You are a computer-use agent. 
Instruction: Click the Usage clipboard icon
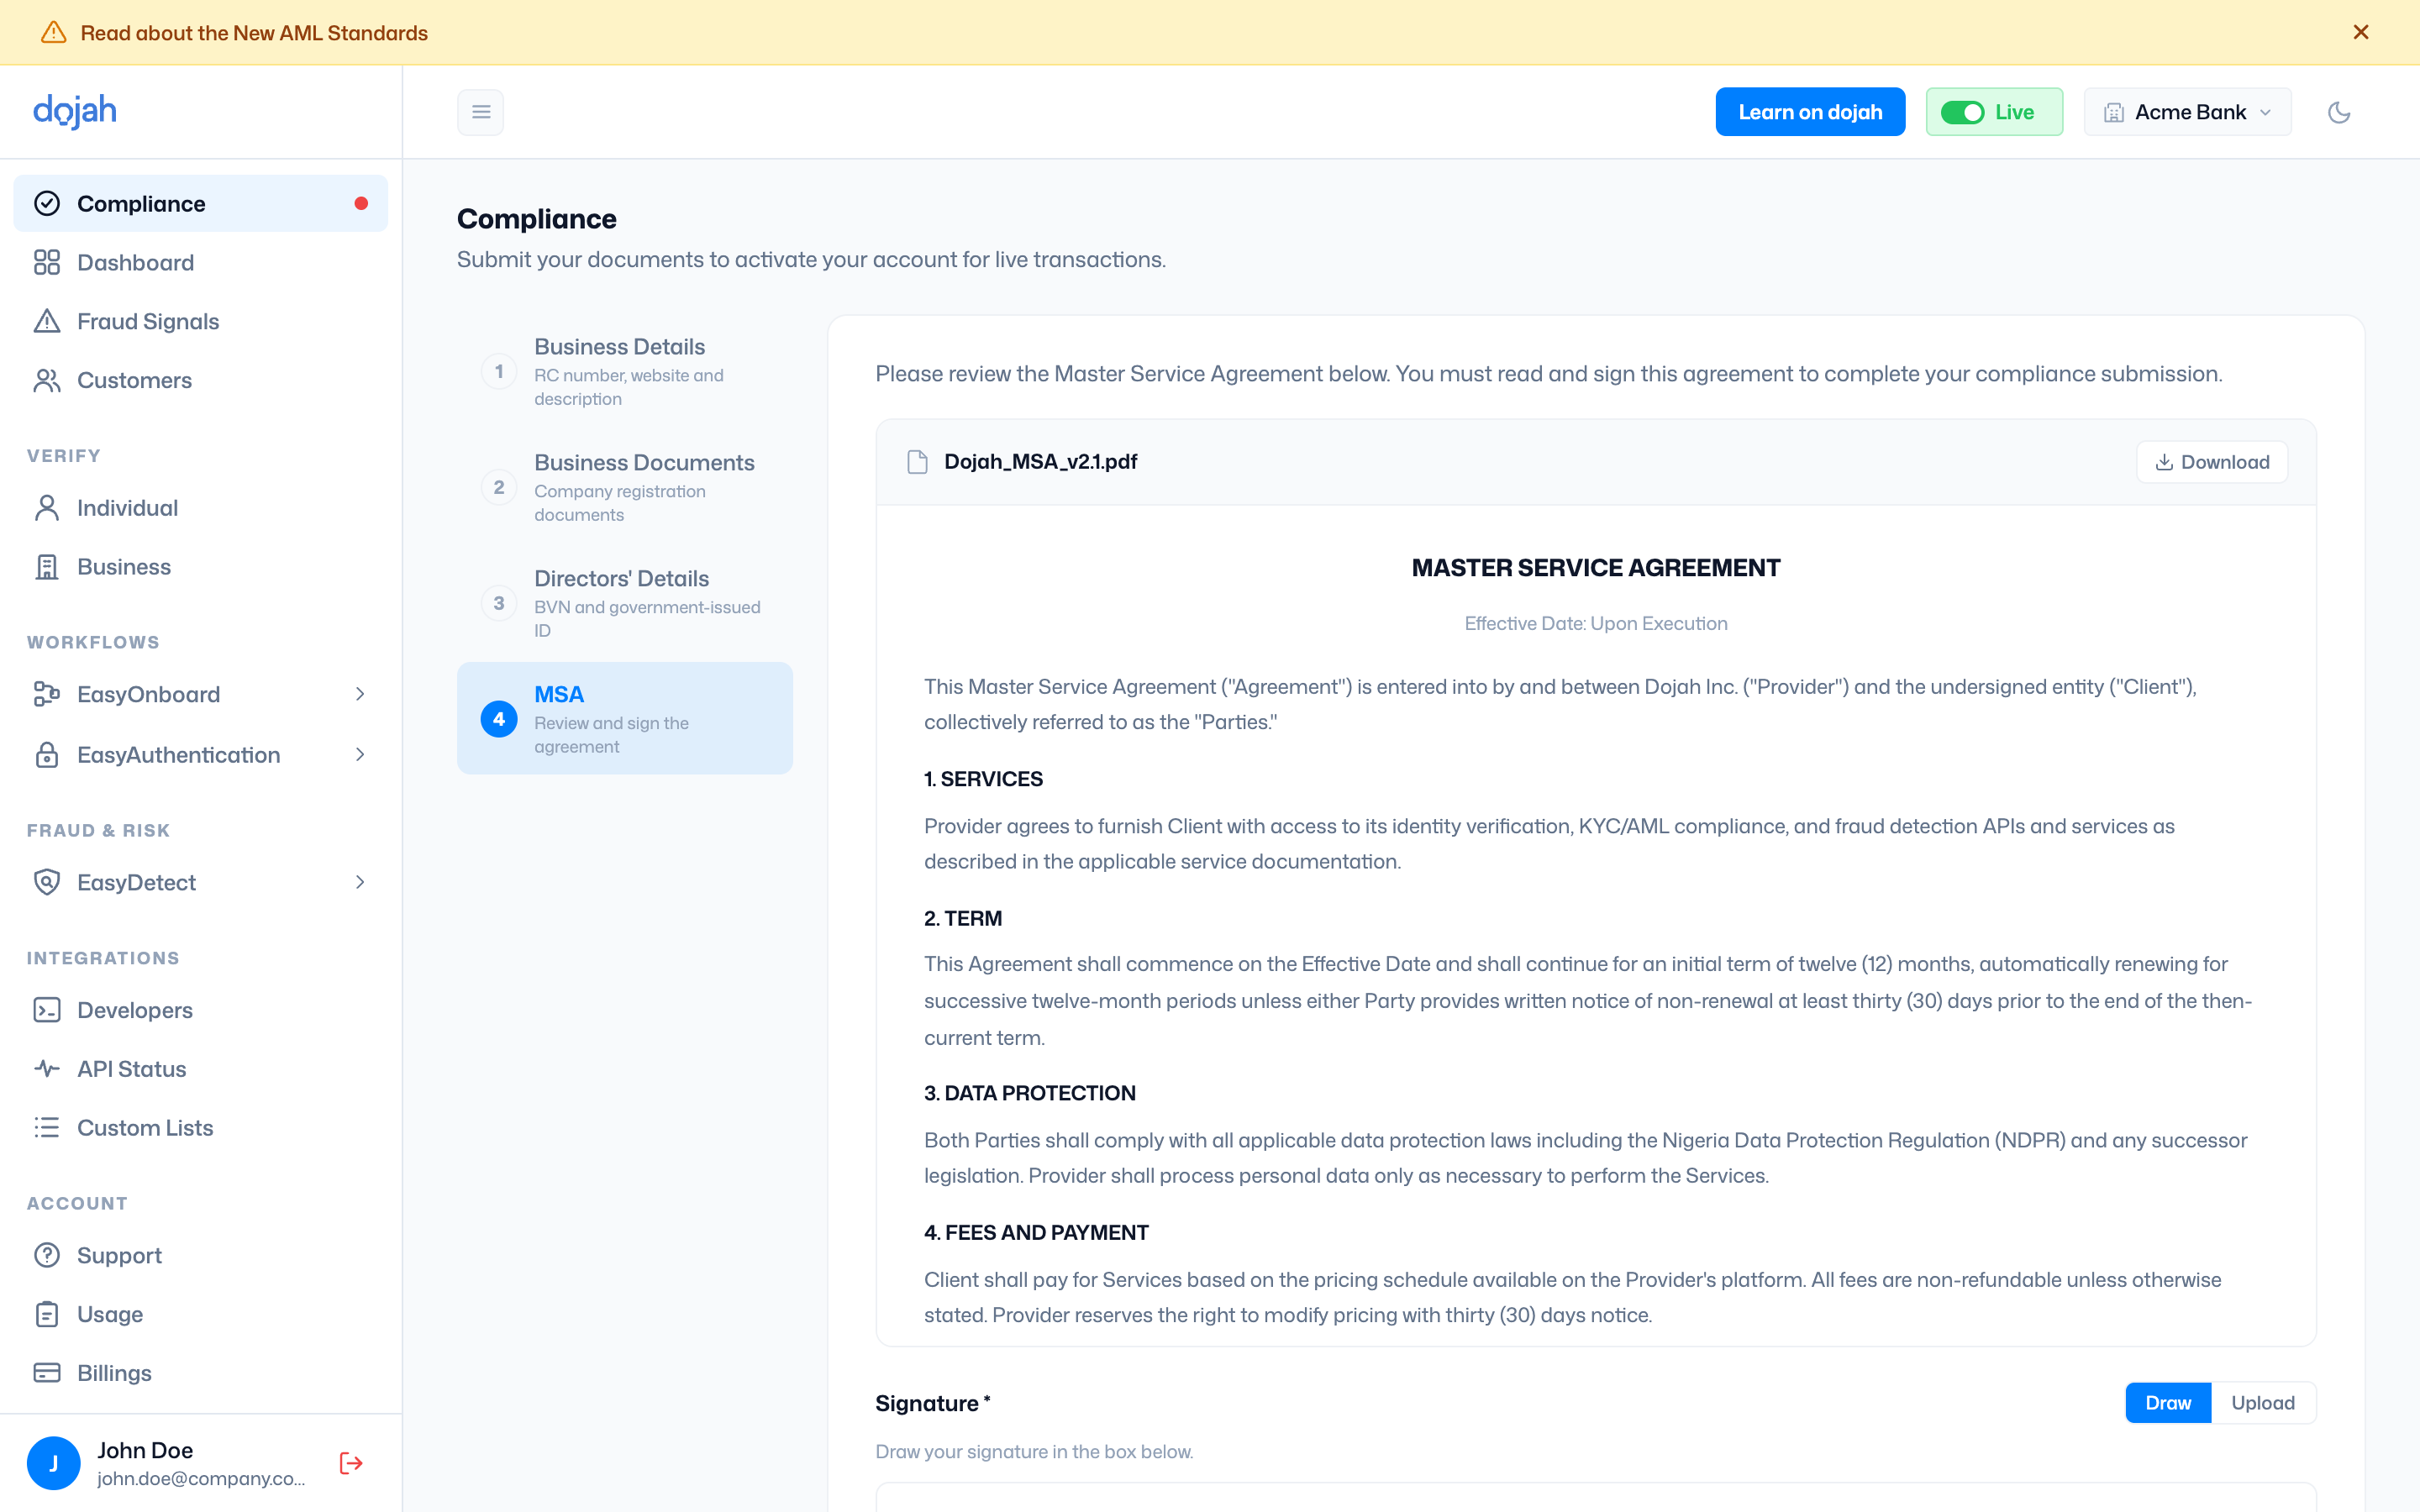point(47,1314)
